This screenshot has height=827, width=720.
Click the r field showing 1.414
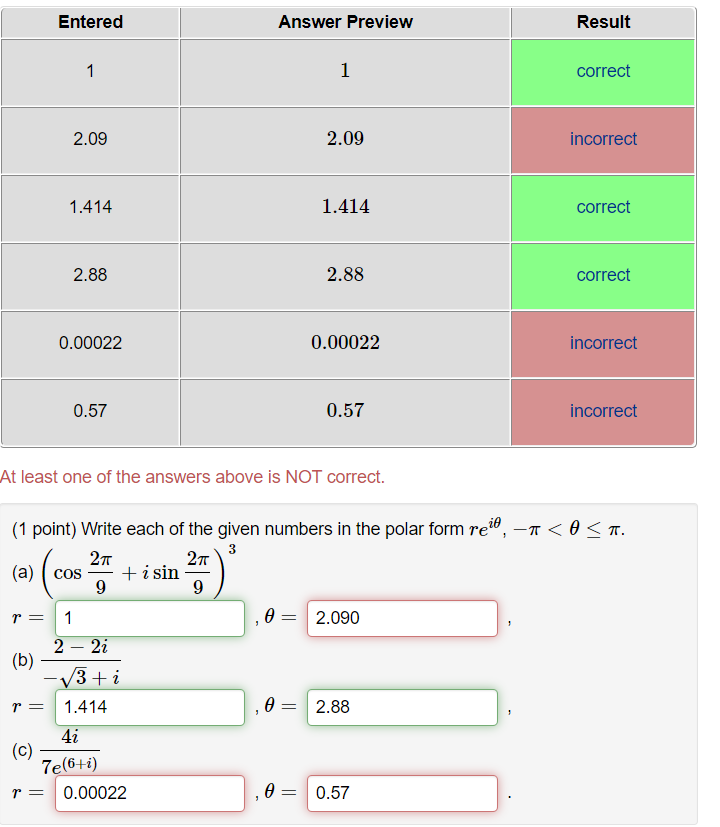click(148, 707)
